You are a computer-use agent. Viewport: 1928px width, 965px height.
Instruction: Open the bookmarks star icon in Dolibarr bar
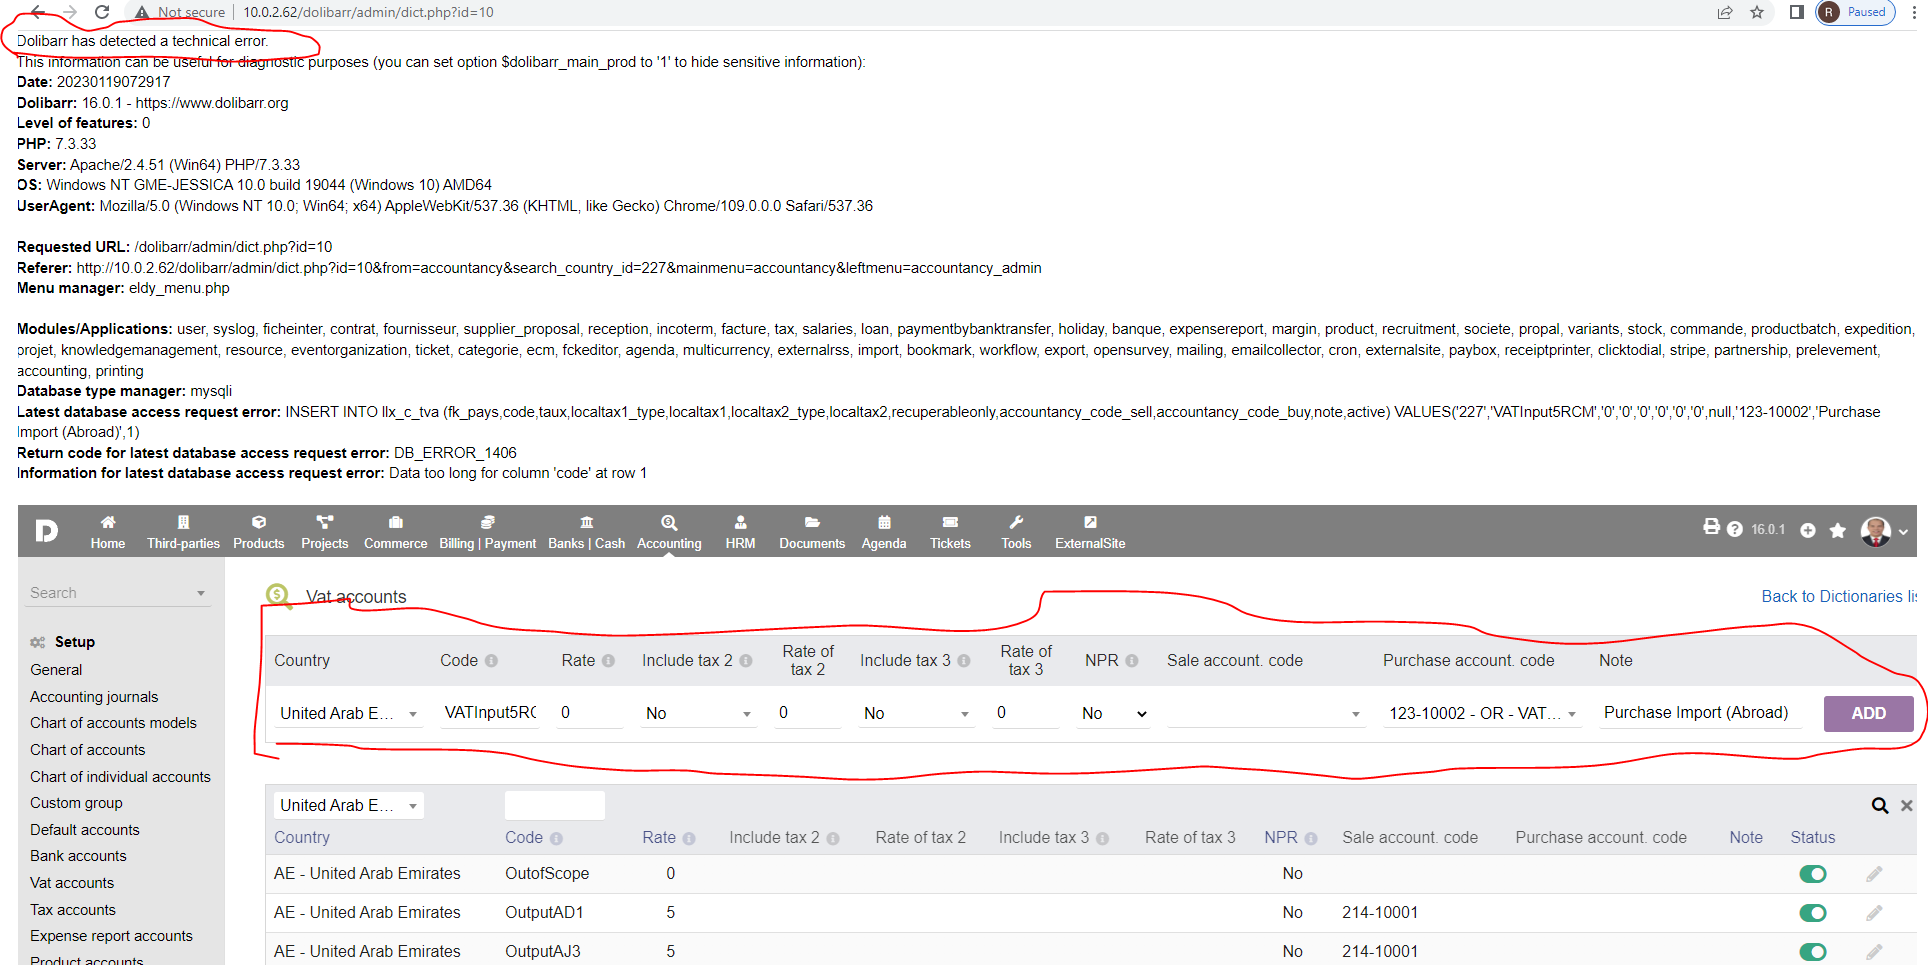tap(1838, 531)
